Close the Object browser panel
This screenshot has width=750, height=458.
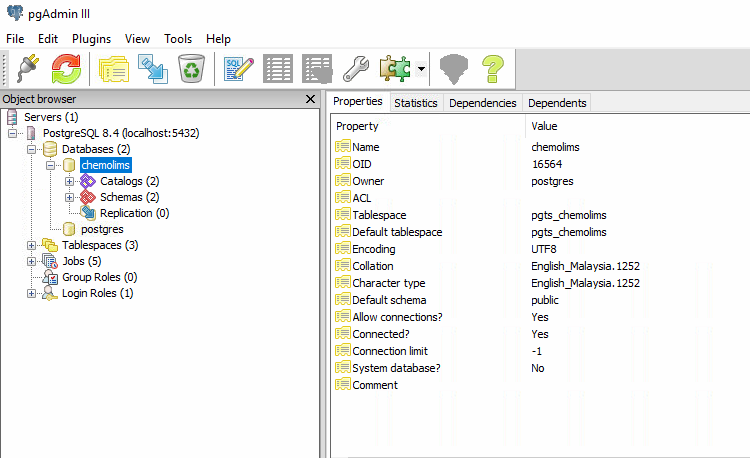310,99
